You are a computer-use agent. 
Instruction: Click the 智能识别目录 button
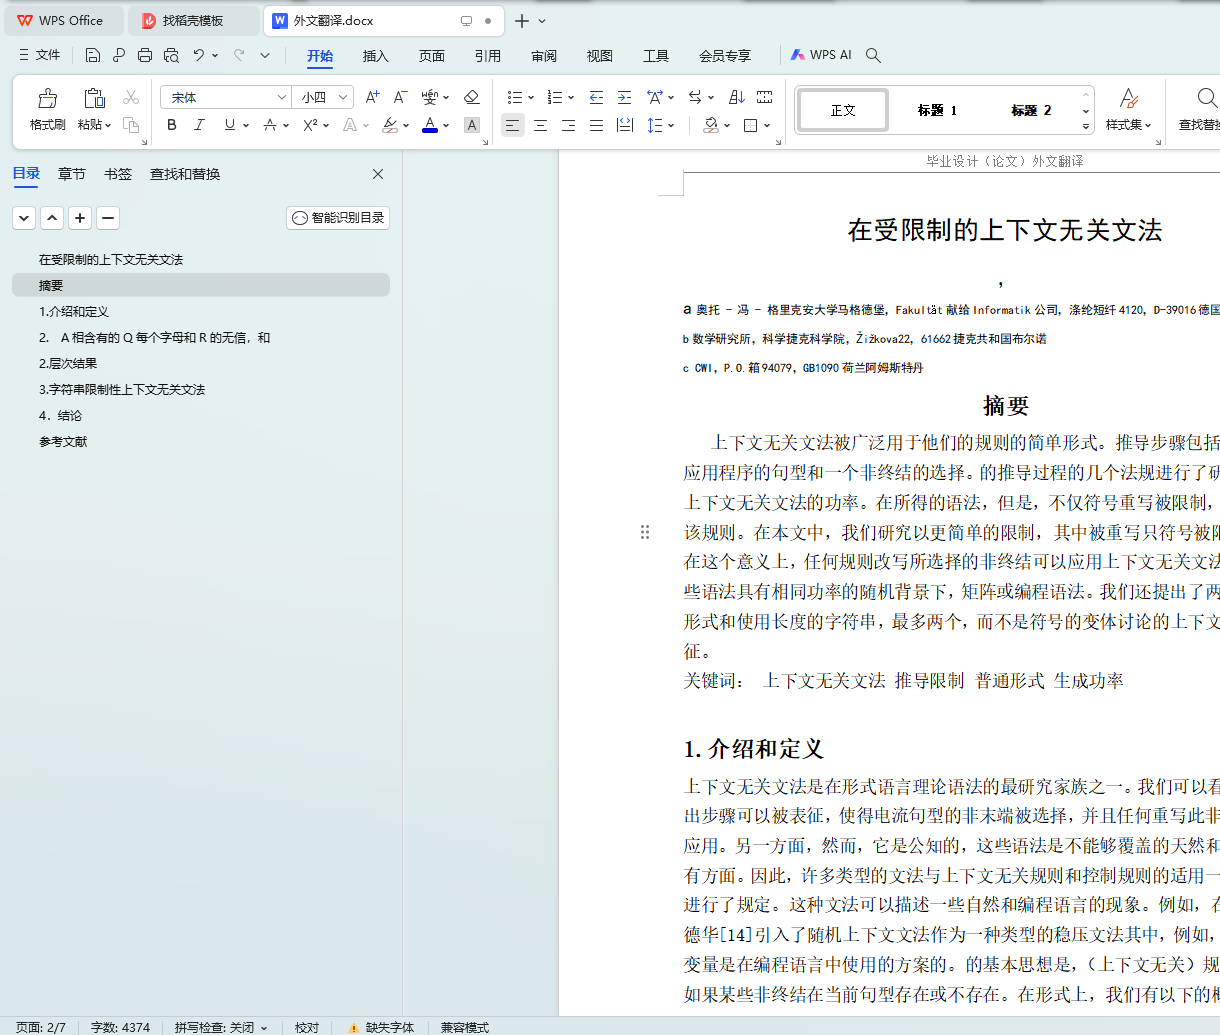coord(338,218)
